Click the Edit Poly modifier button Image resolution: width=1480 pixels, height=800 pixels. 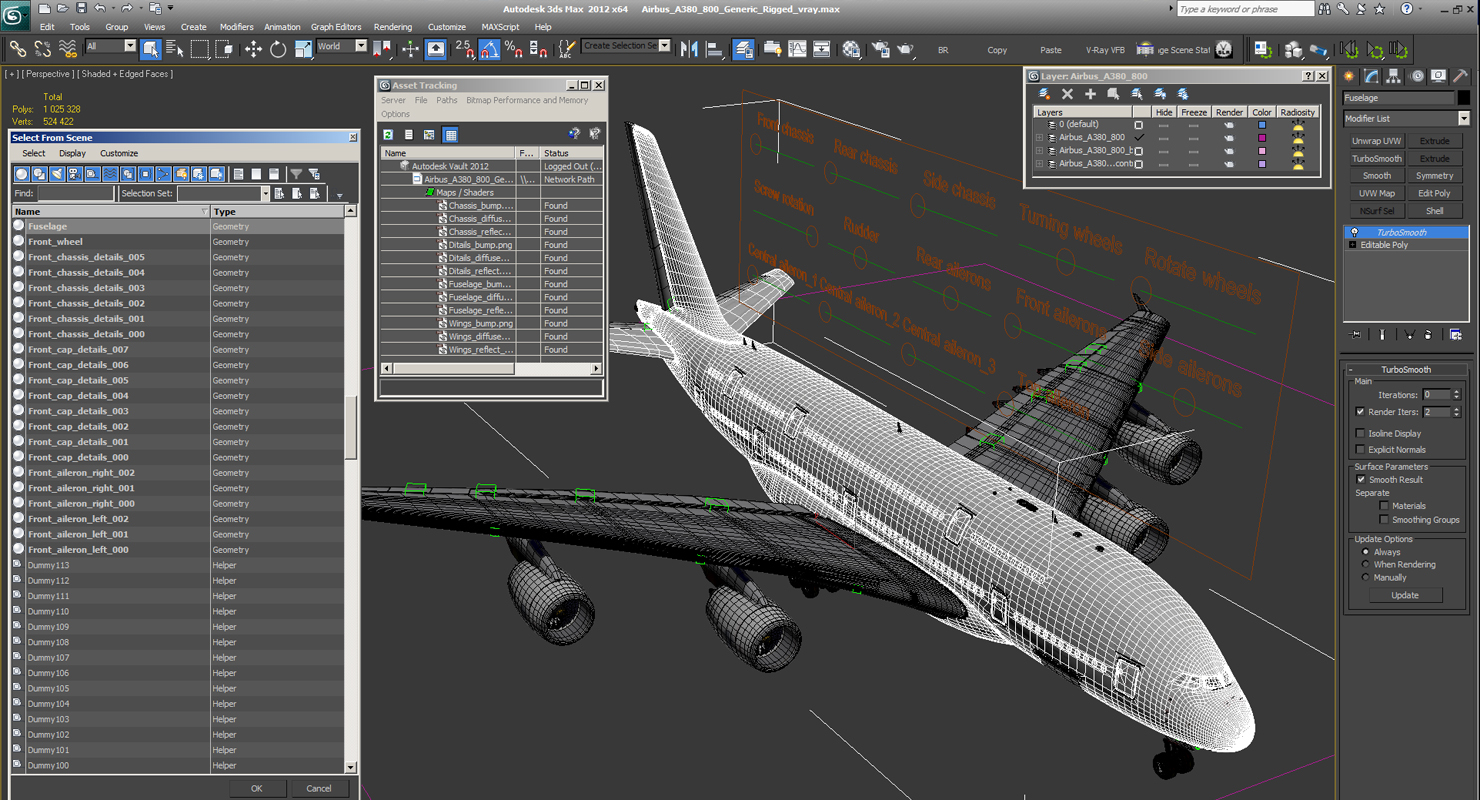coord(1434,194)
